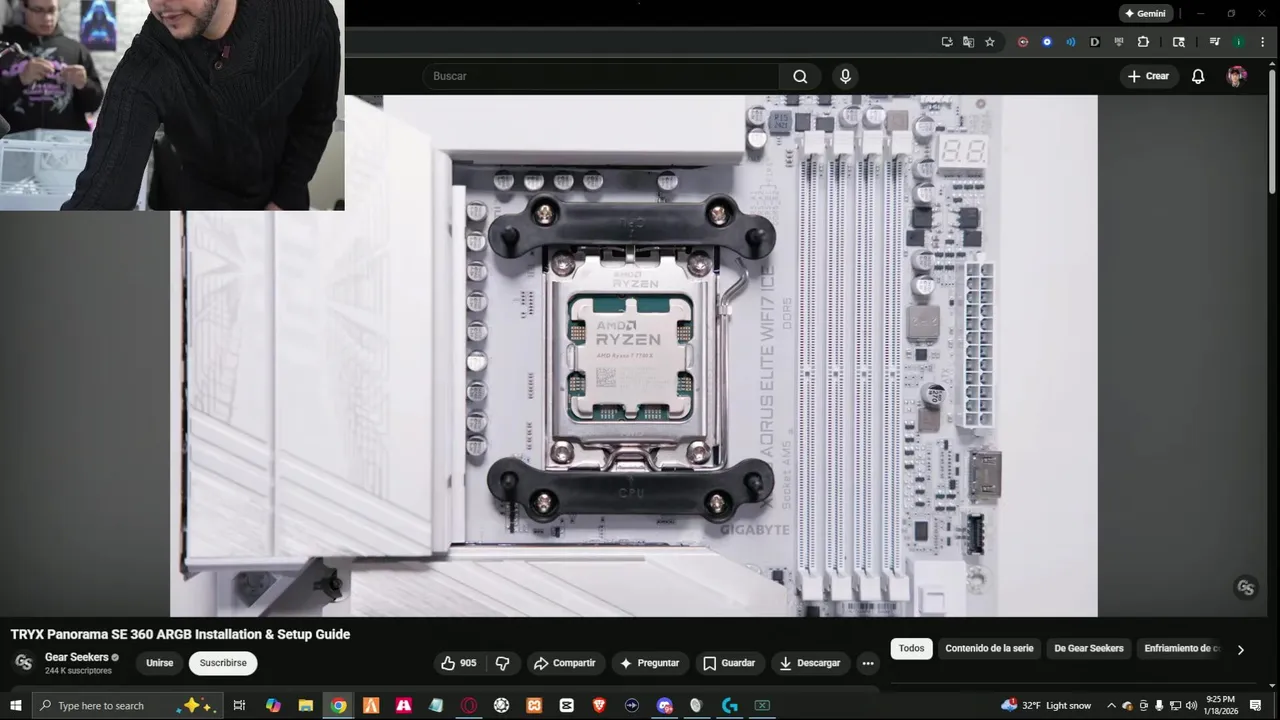Activate voice search microphone

(846, 76)
